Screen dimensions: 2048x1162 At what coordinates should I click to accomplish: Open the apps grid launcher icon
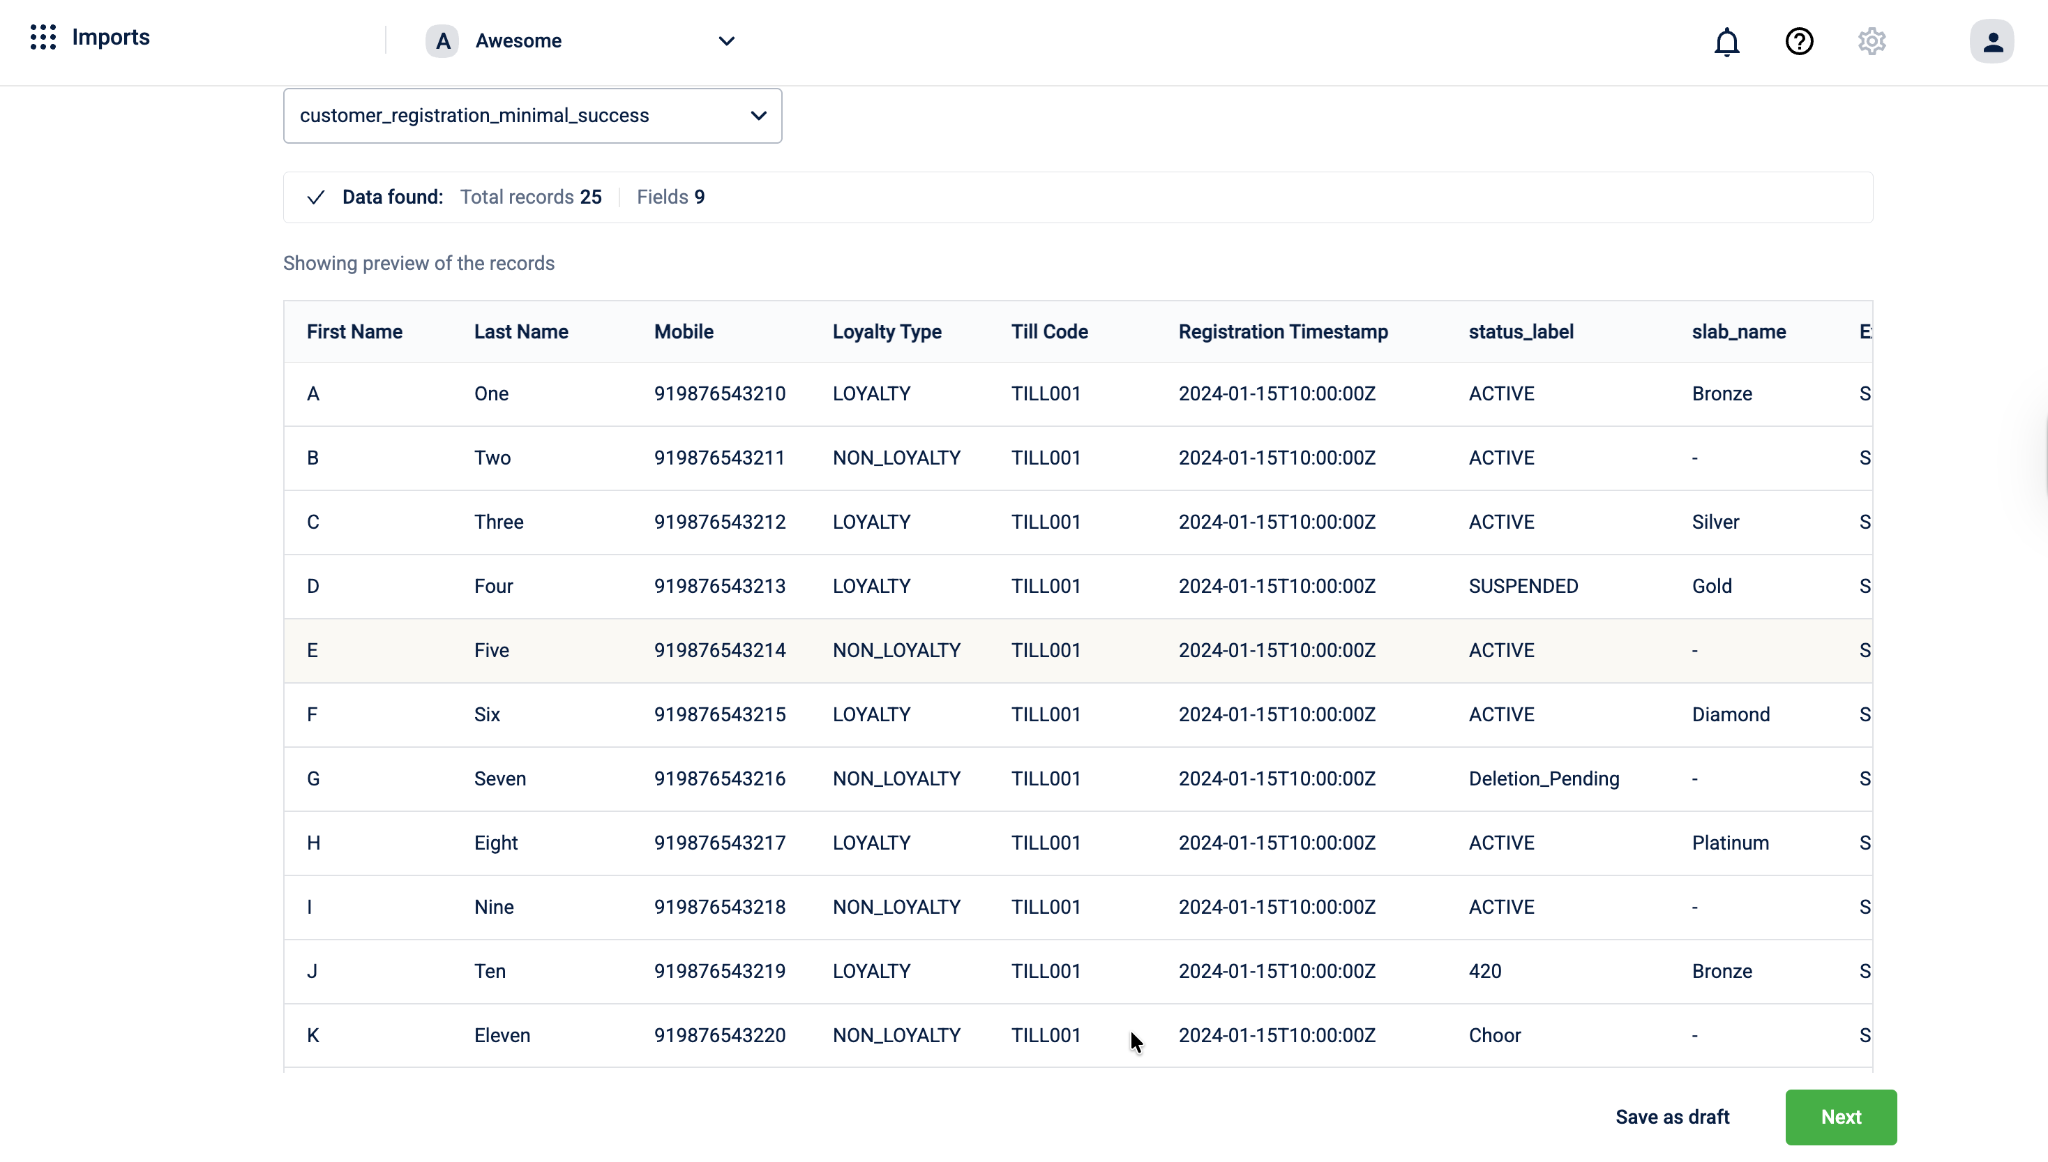pos(43,38)
